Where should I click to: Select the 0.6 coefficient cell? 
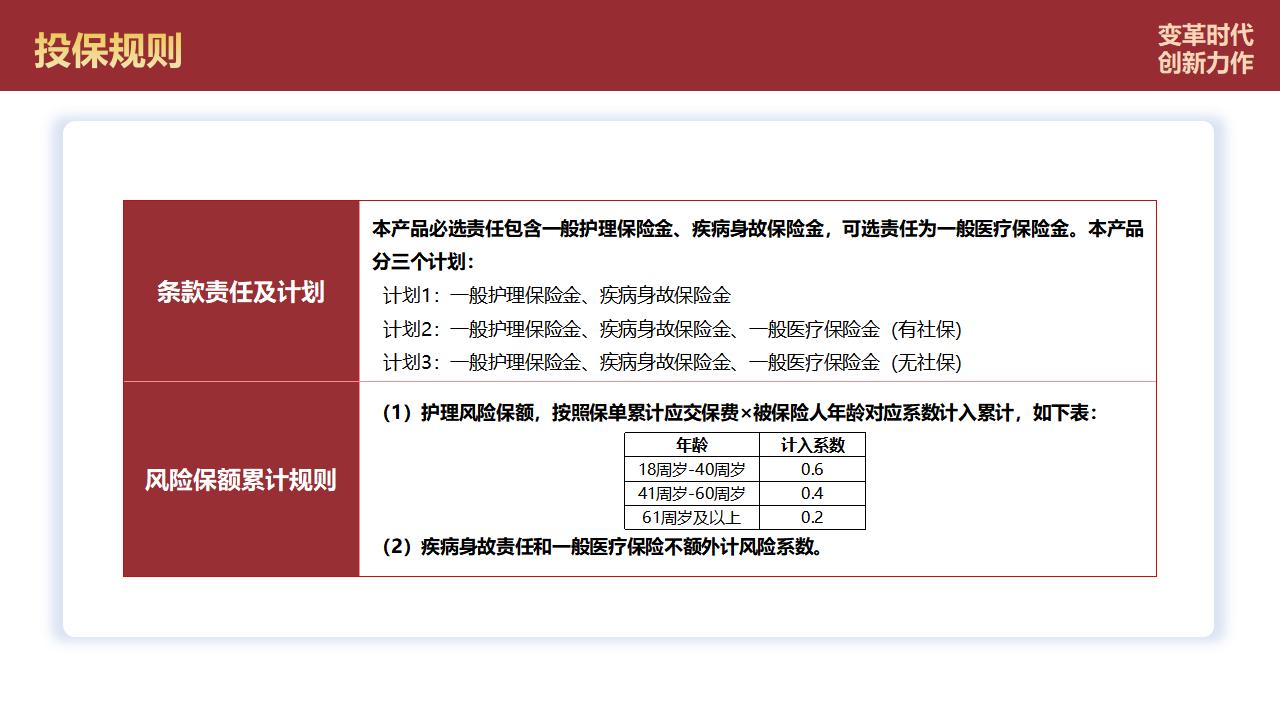812,469
